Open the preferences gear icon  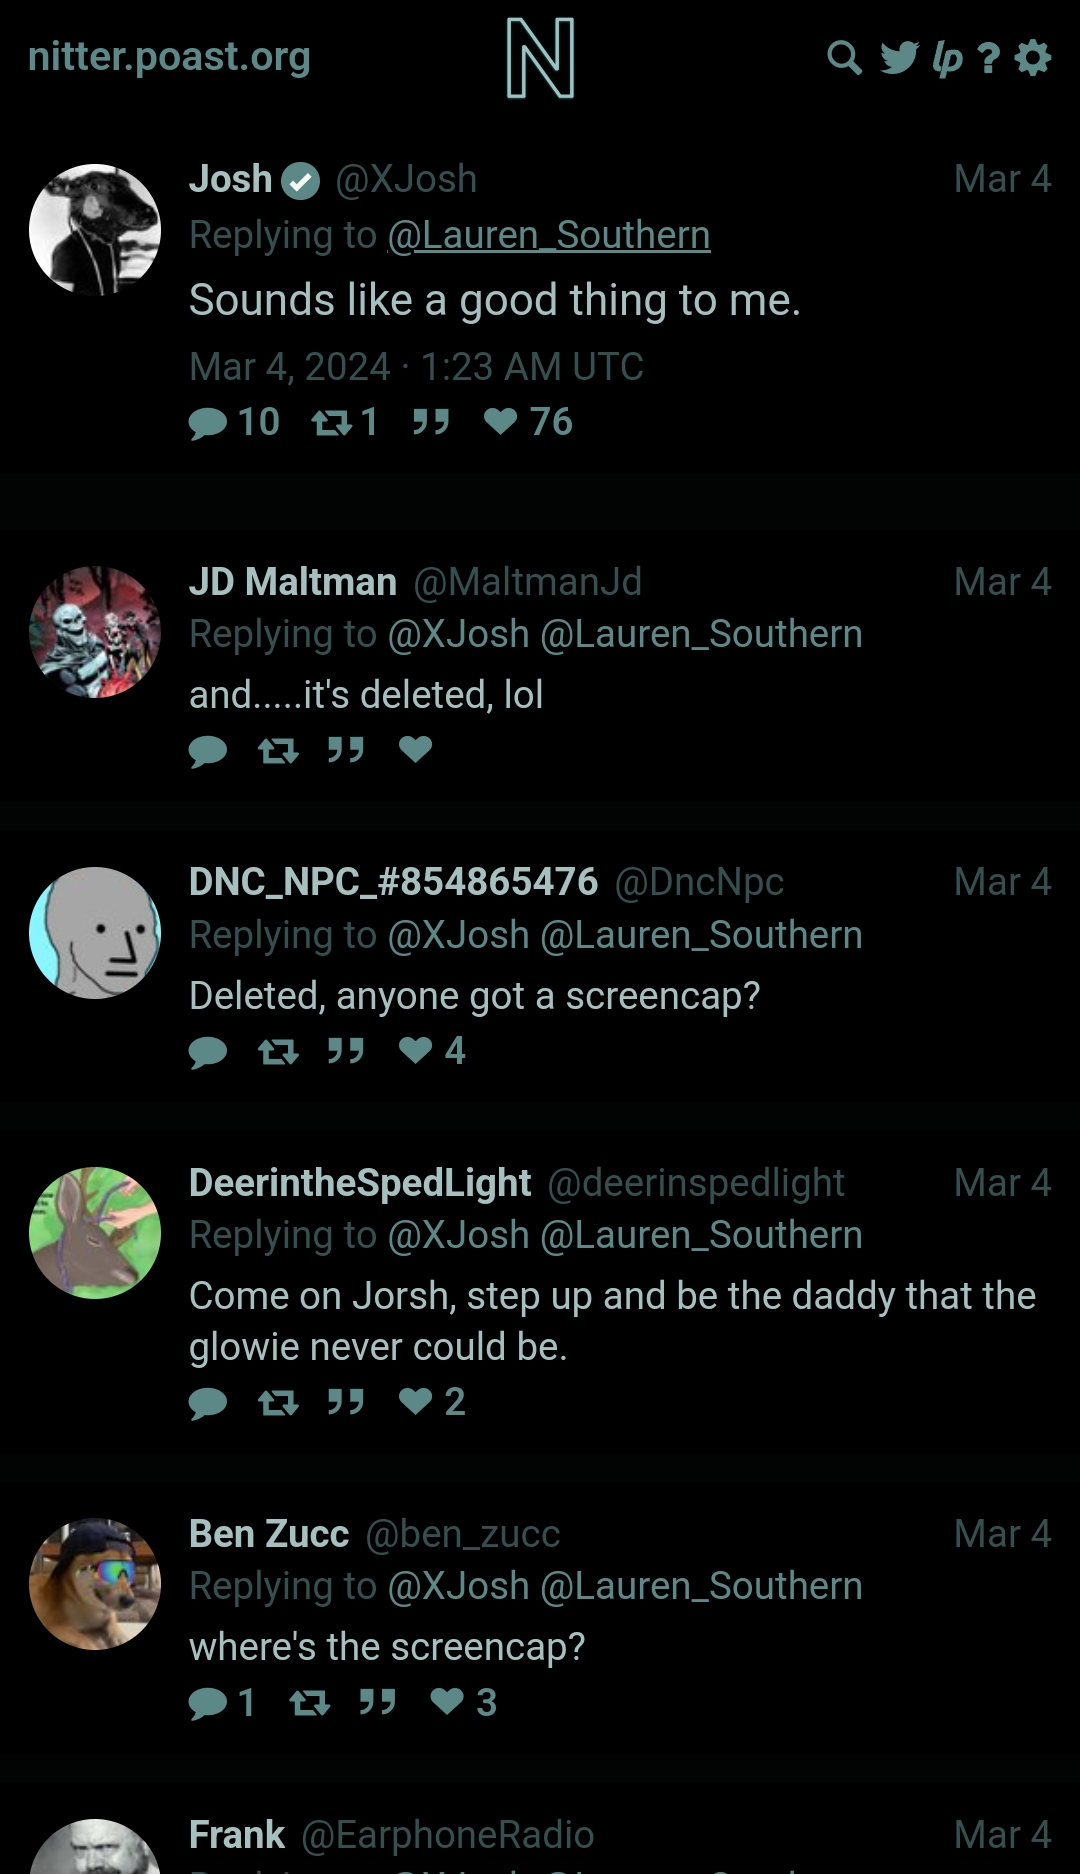pos(1033,58)
